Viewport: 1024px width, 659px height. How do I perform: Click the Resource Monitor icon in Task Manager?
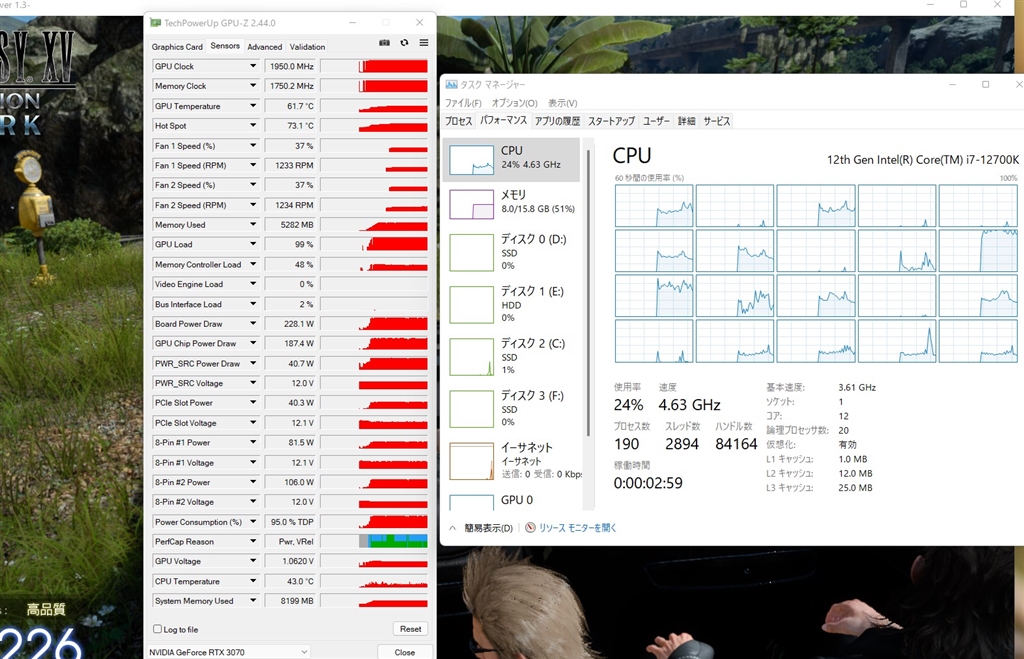point(530,528)
